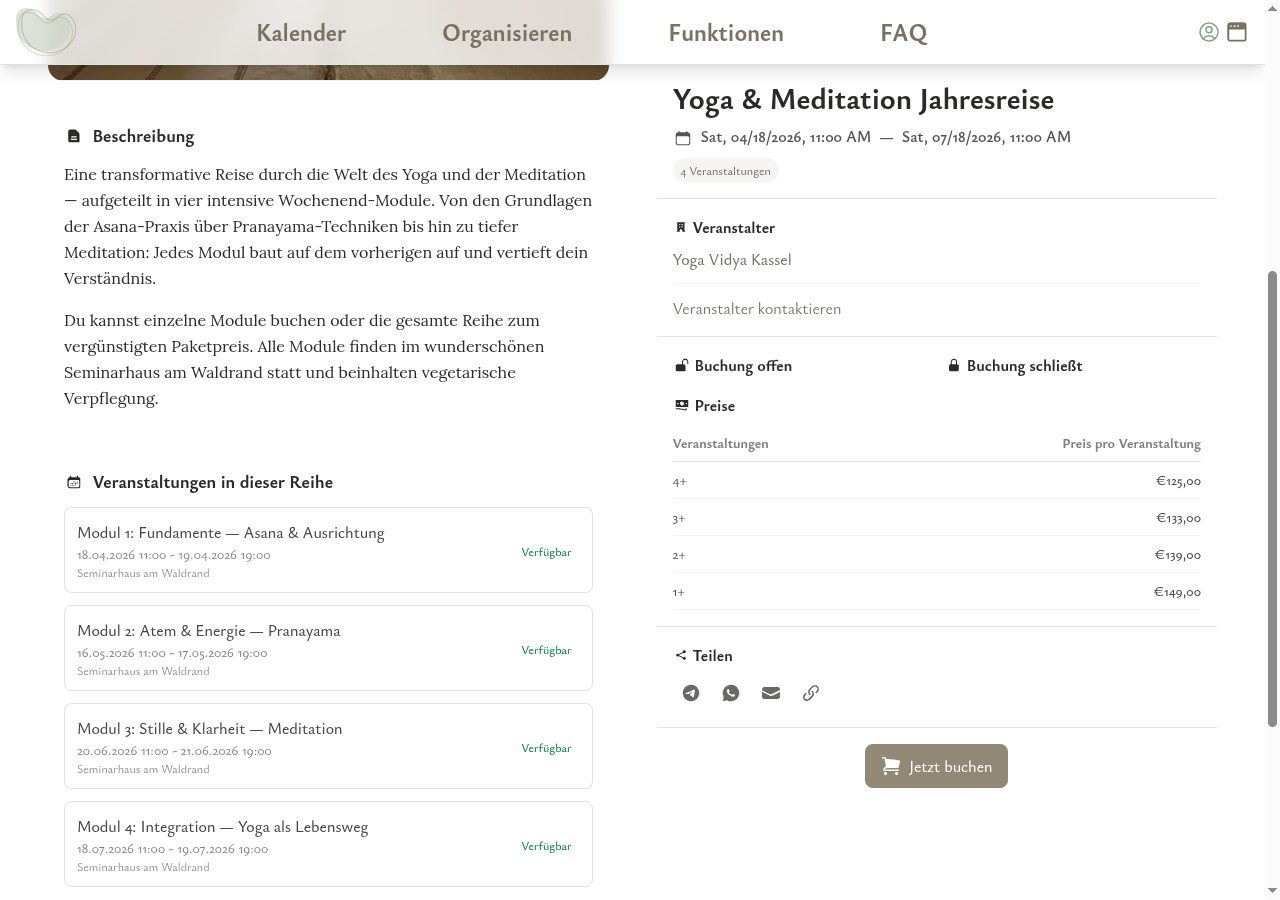Select Modul 1: Fundamente event card

coord(328,550)
